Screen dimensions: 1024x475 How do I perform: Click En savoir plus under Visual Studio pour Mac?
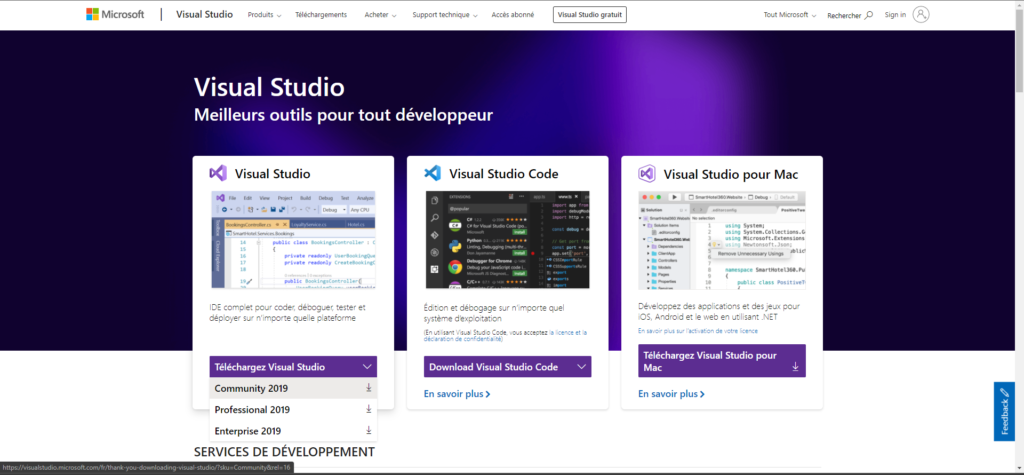[671, 394]
